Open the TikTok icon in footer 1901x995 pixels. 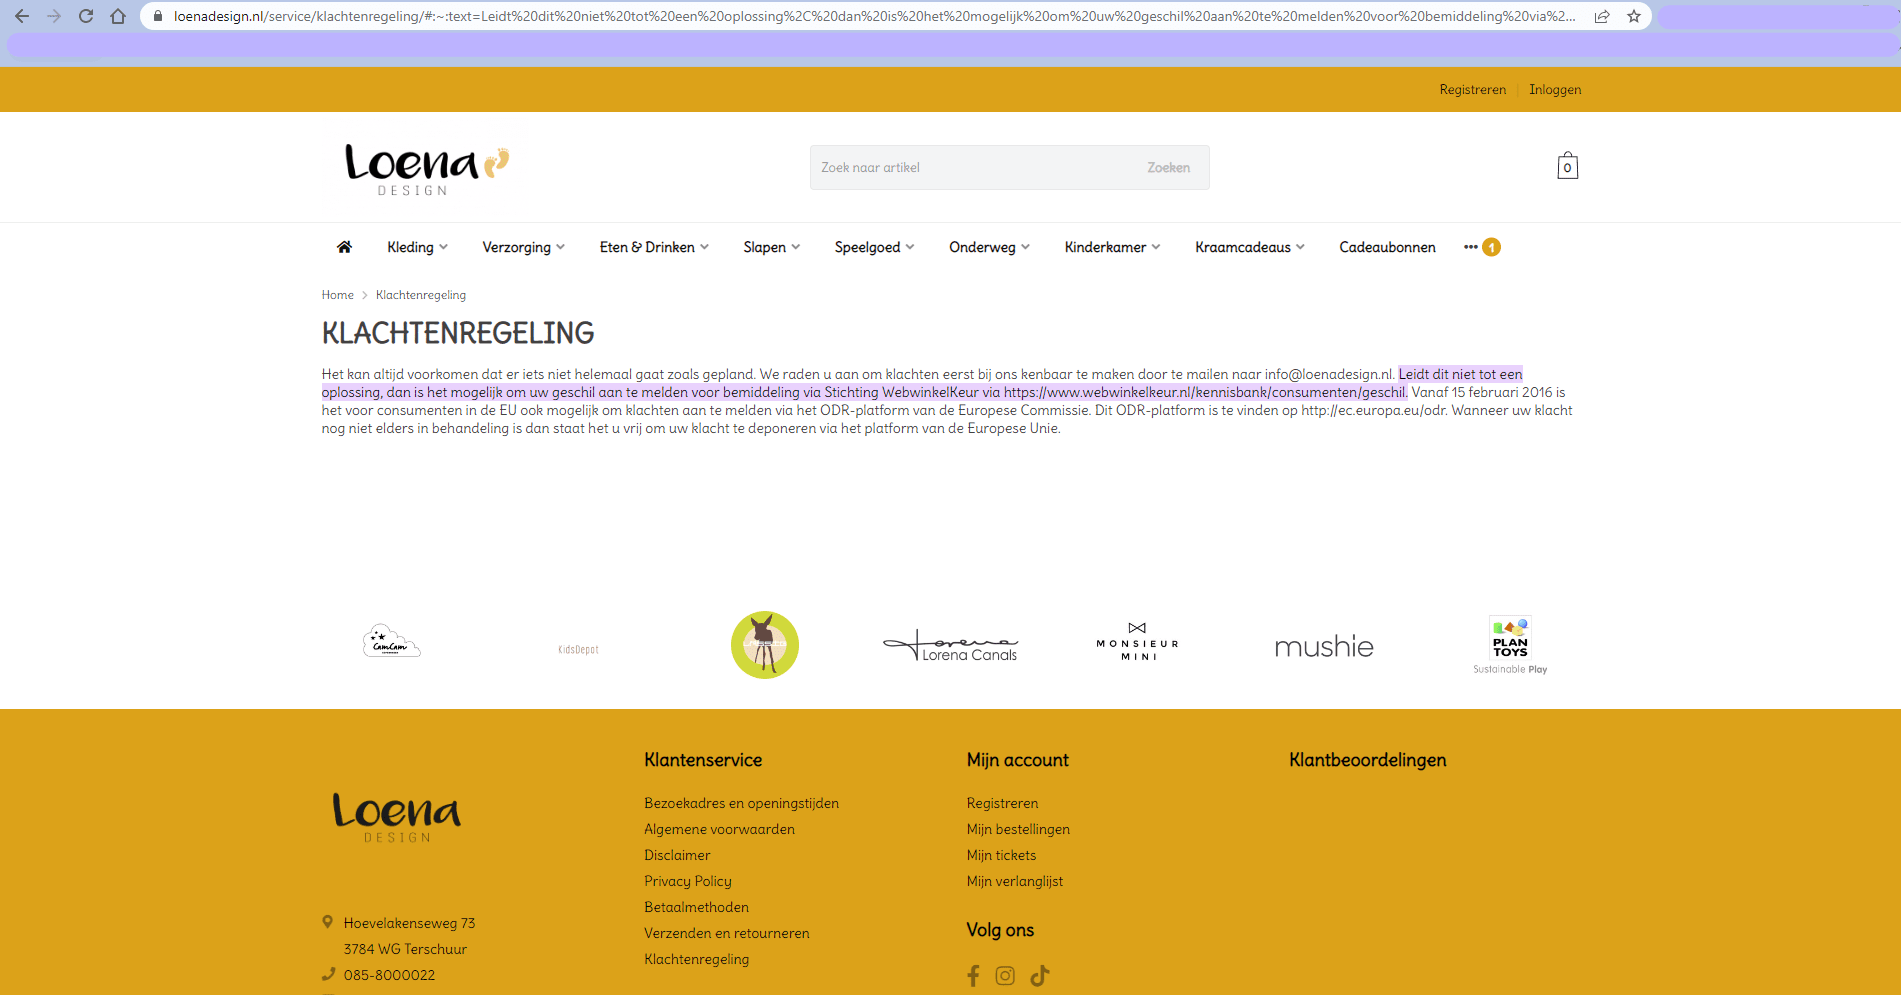[x=1040, y=976]
